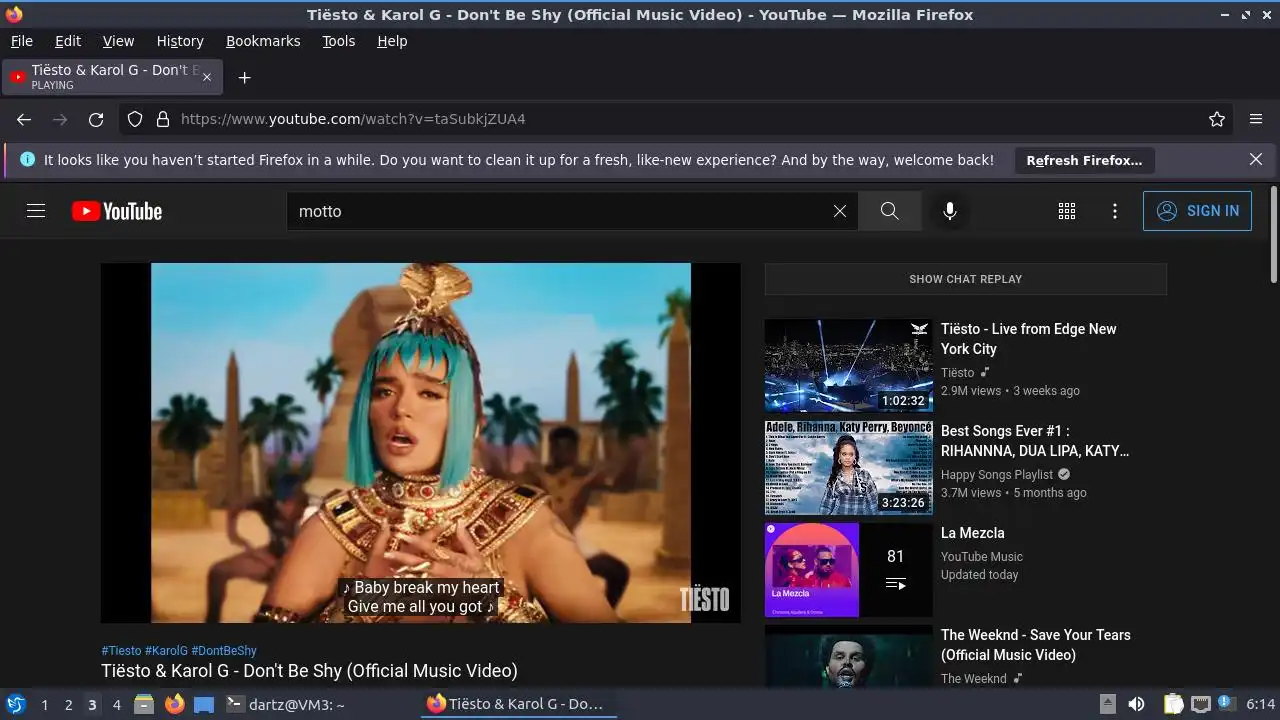The image size is (1280, 720).
Task: Start voice search with the microphone
Action: (x=950, y=211)
